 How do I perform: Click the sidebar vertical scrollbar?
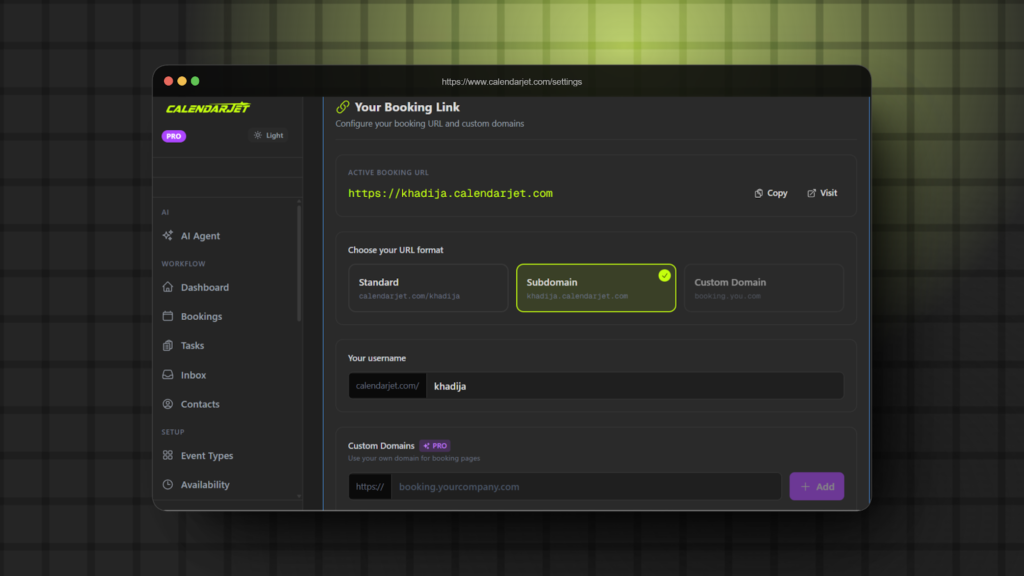299,262
